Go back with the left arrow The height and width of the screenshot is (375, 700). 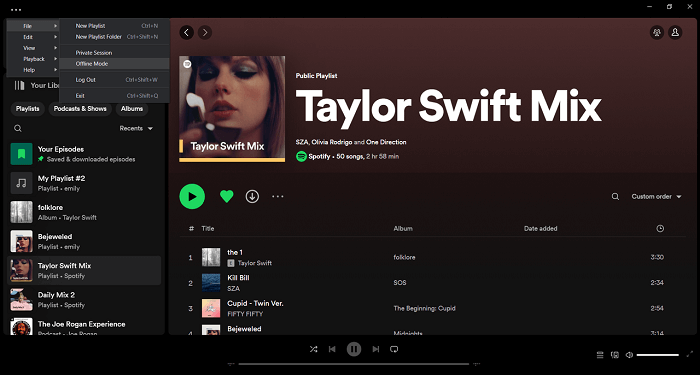coord(187,32)
